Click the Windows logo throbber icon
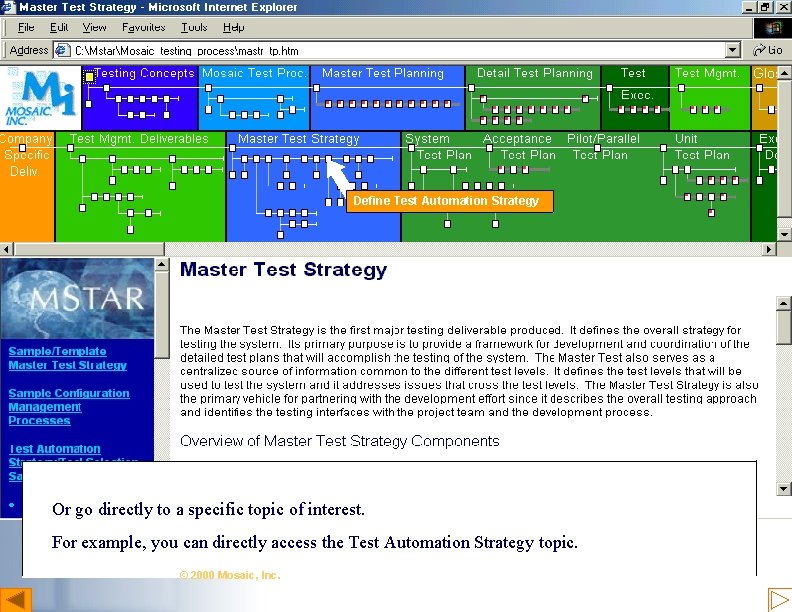This screenshot has height=612, width=792. (772, 28)
